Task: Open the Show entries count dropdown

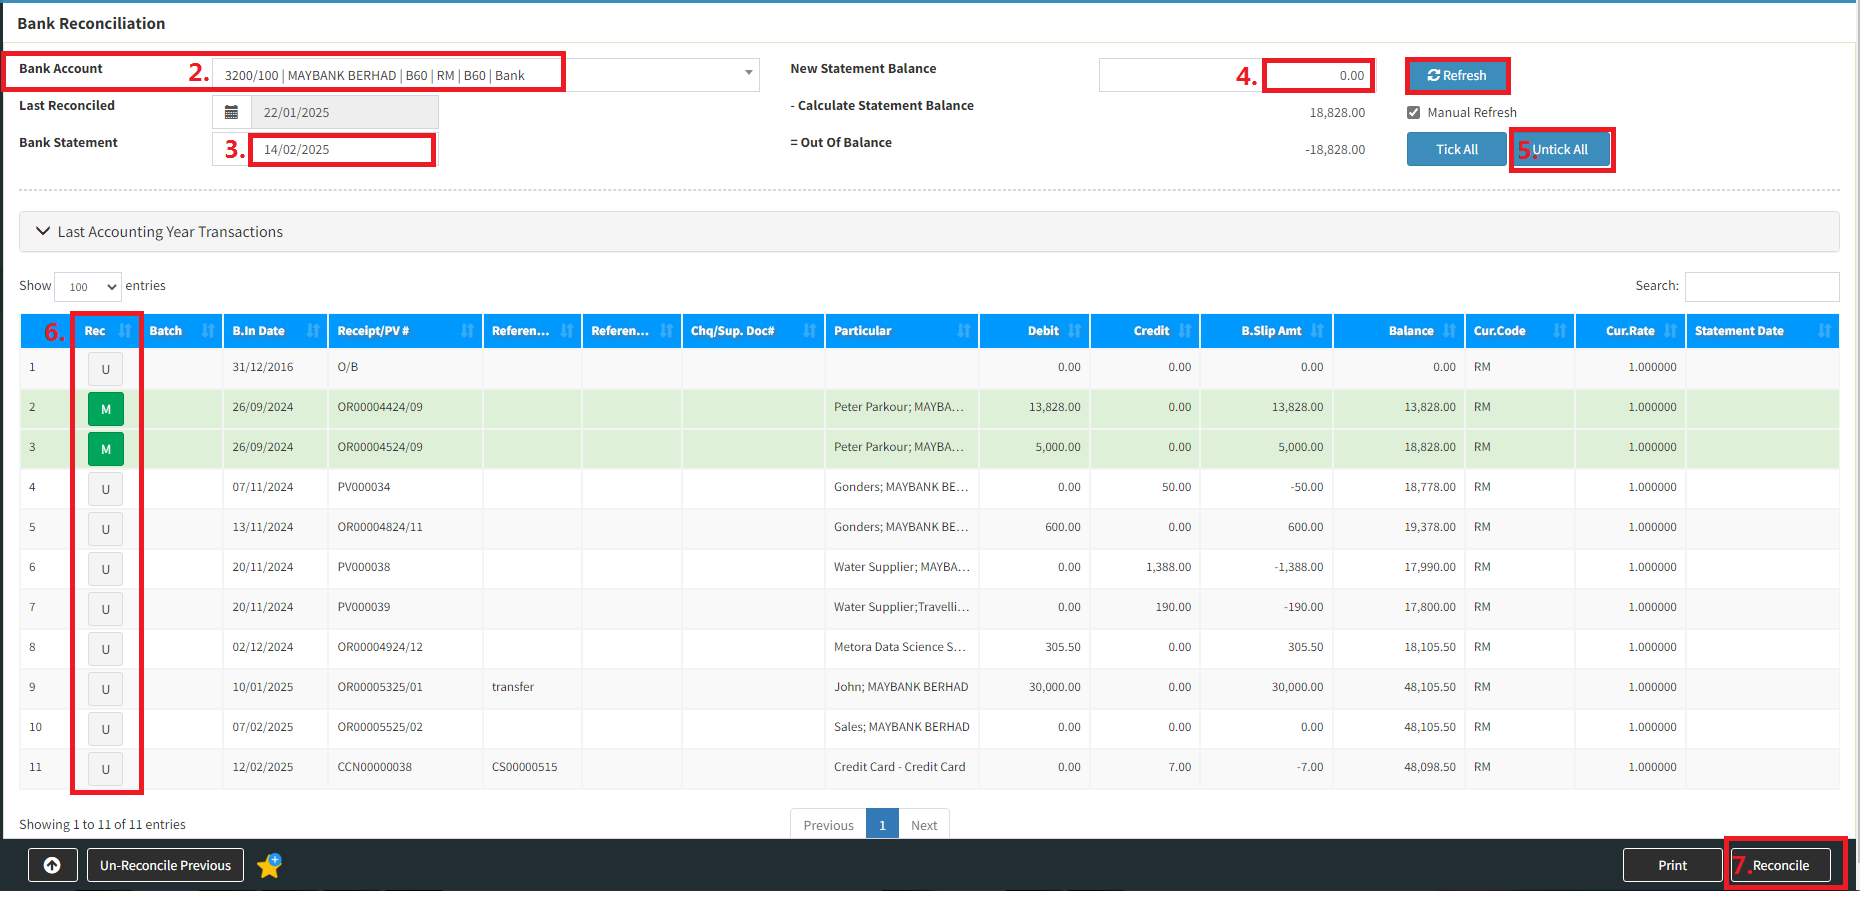Action: click(x=88, y=287)
